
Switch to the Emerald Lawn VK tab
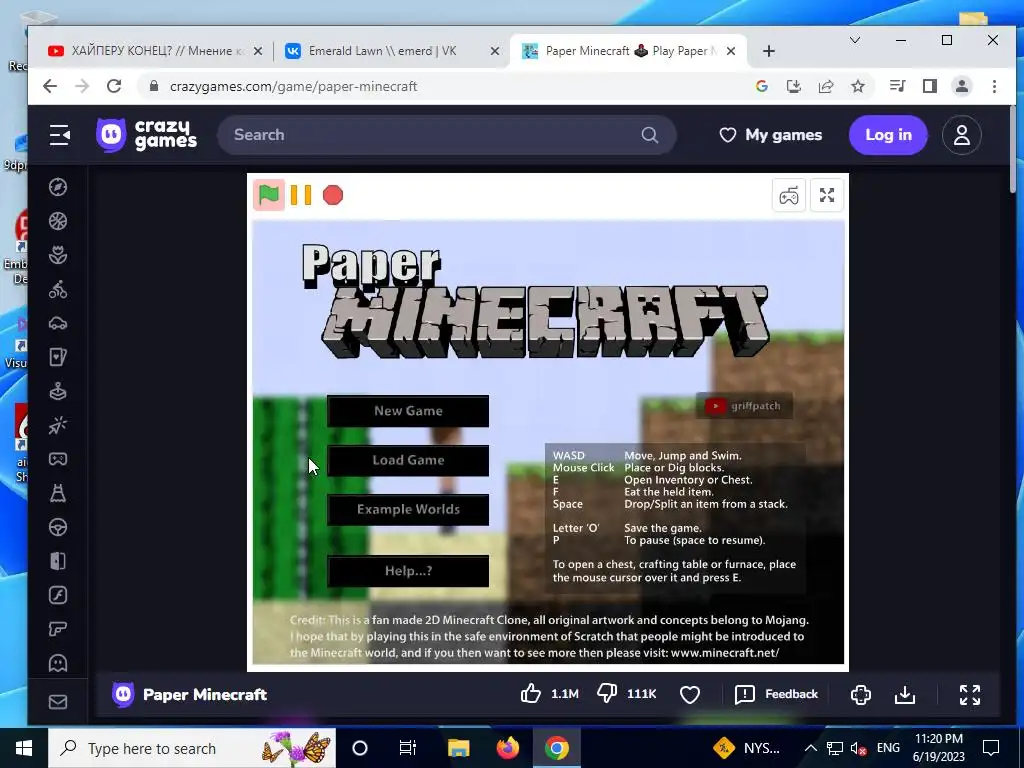(x=391, y=51)
